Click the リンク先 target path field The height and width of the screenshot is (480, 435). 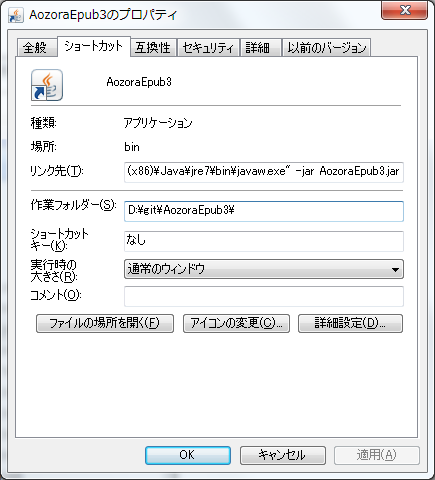pyautogui.click(x=264, y=172)
